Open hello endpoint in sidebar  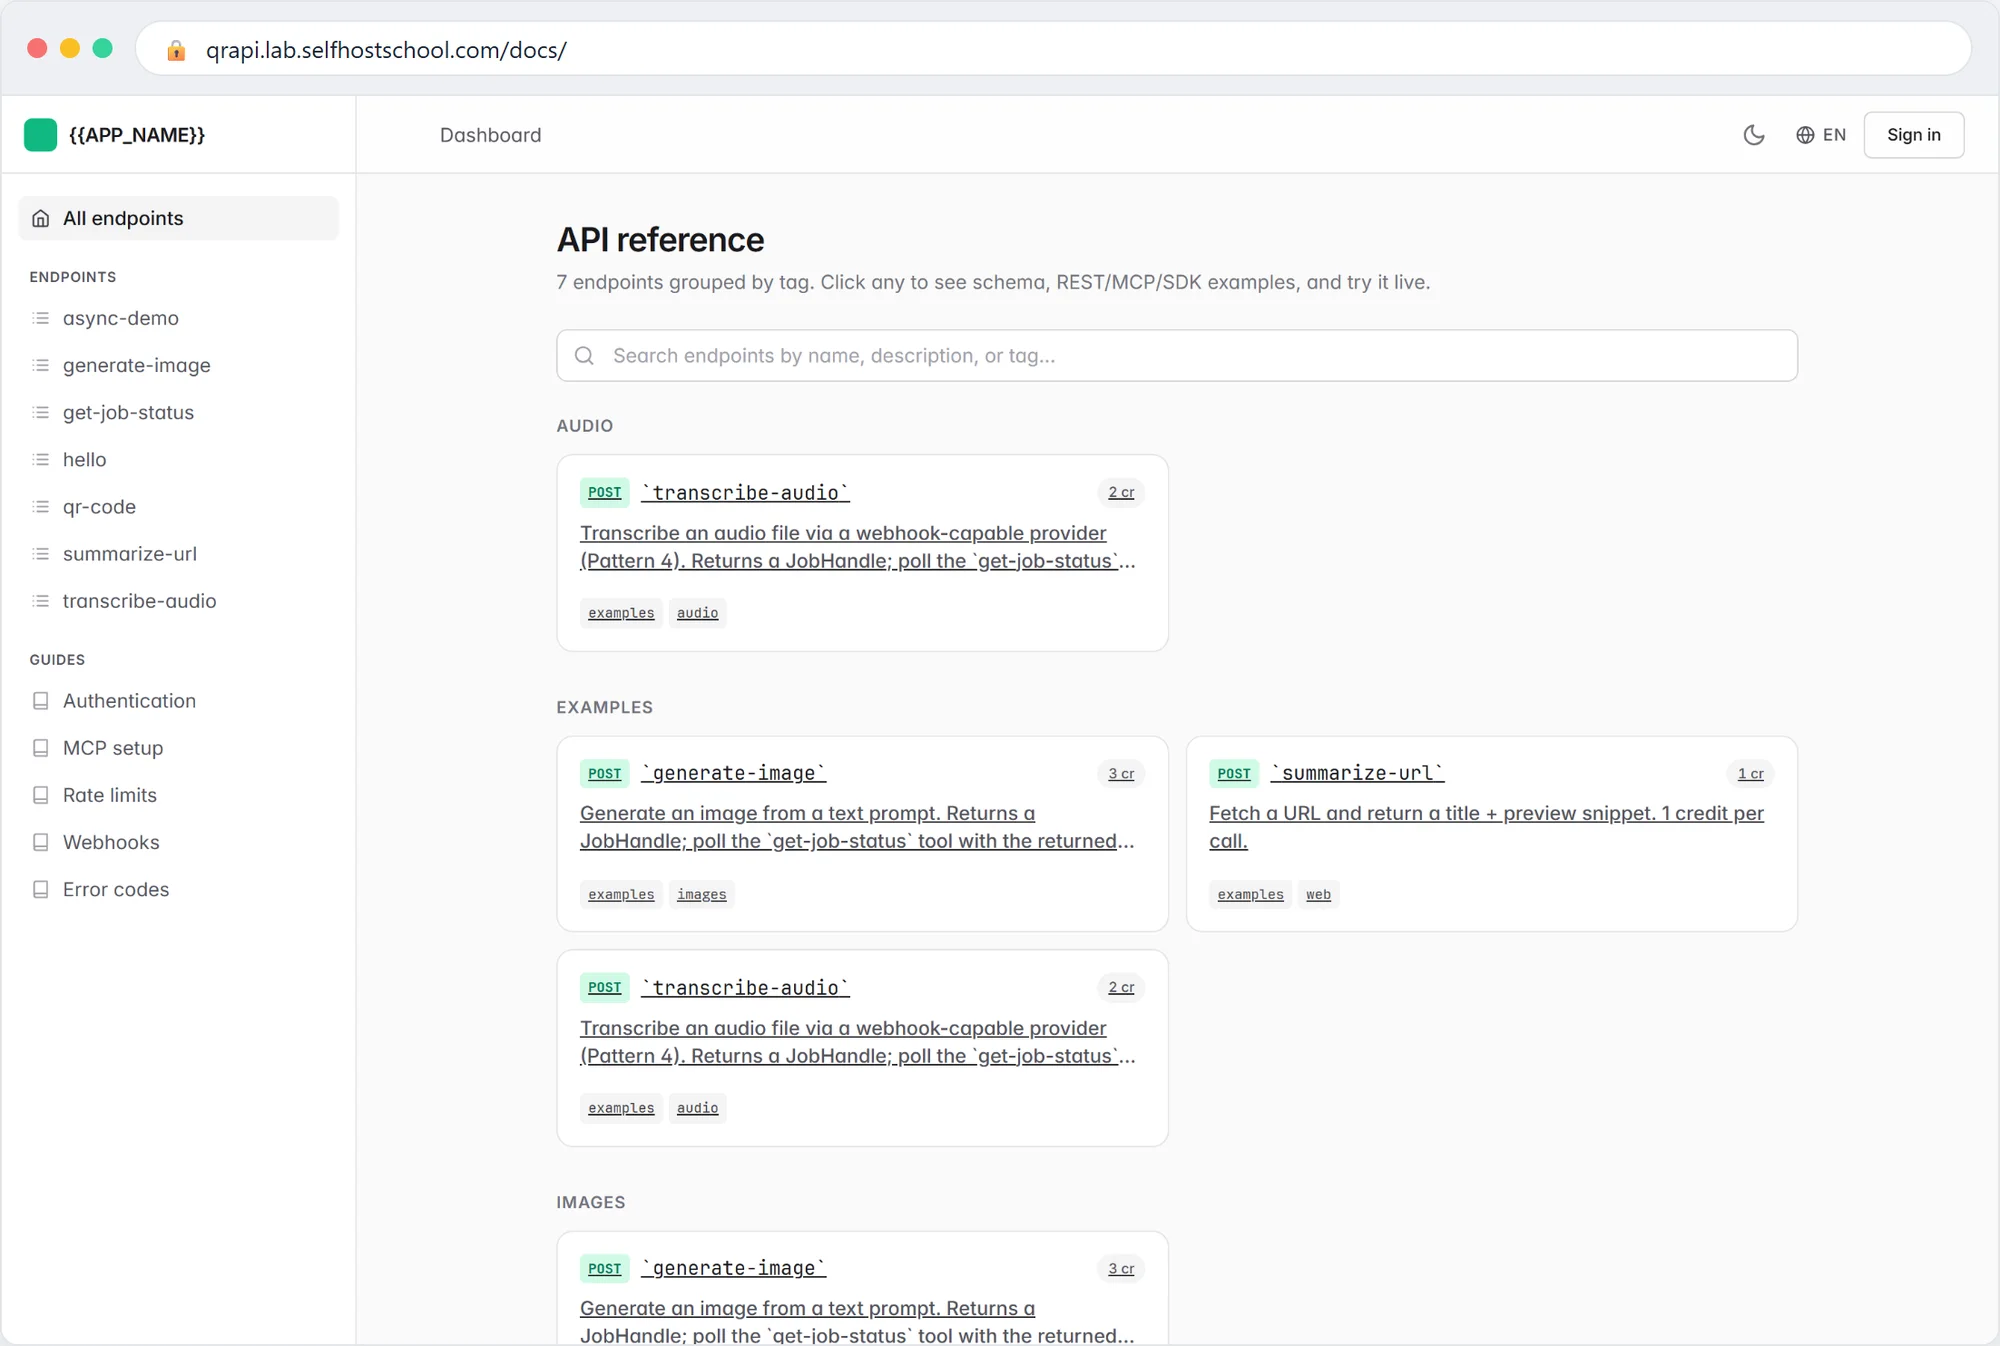coord(84,459)
